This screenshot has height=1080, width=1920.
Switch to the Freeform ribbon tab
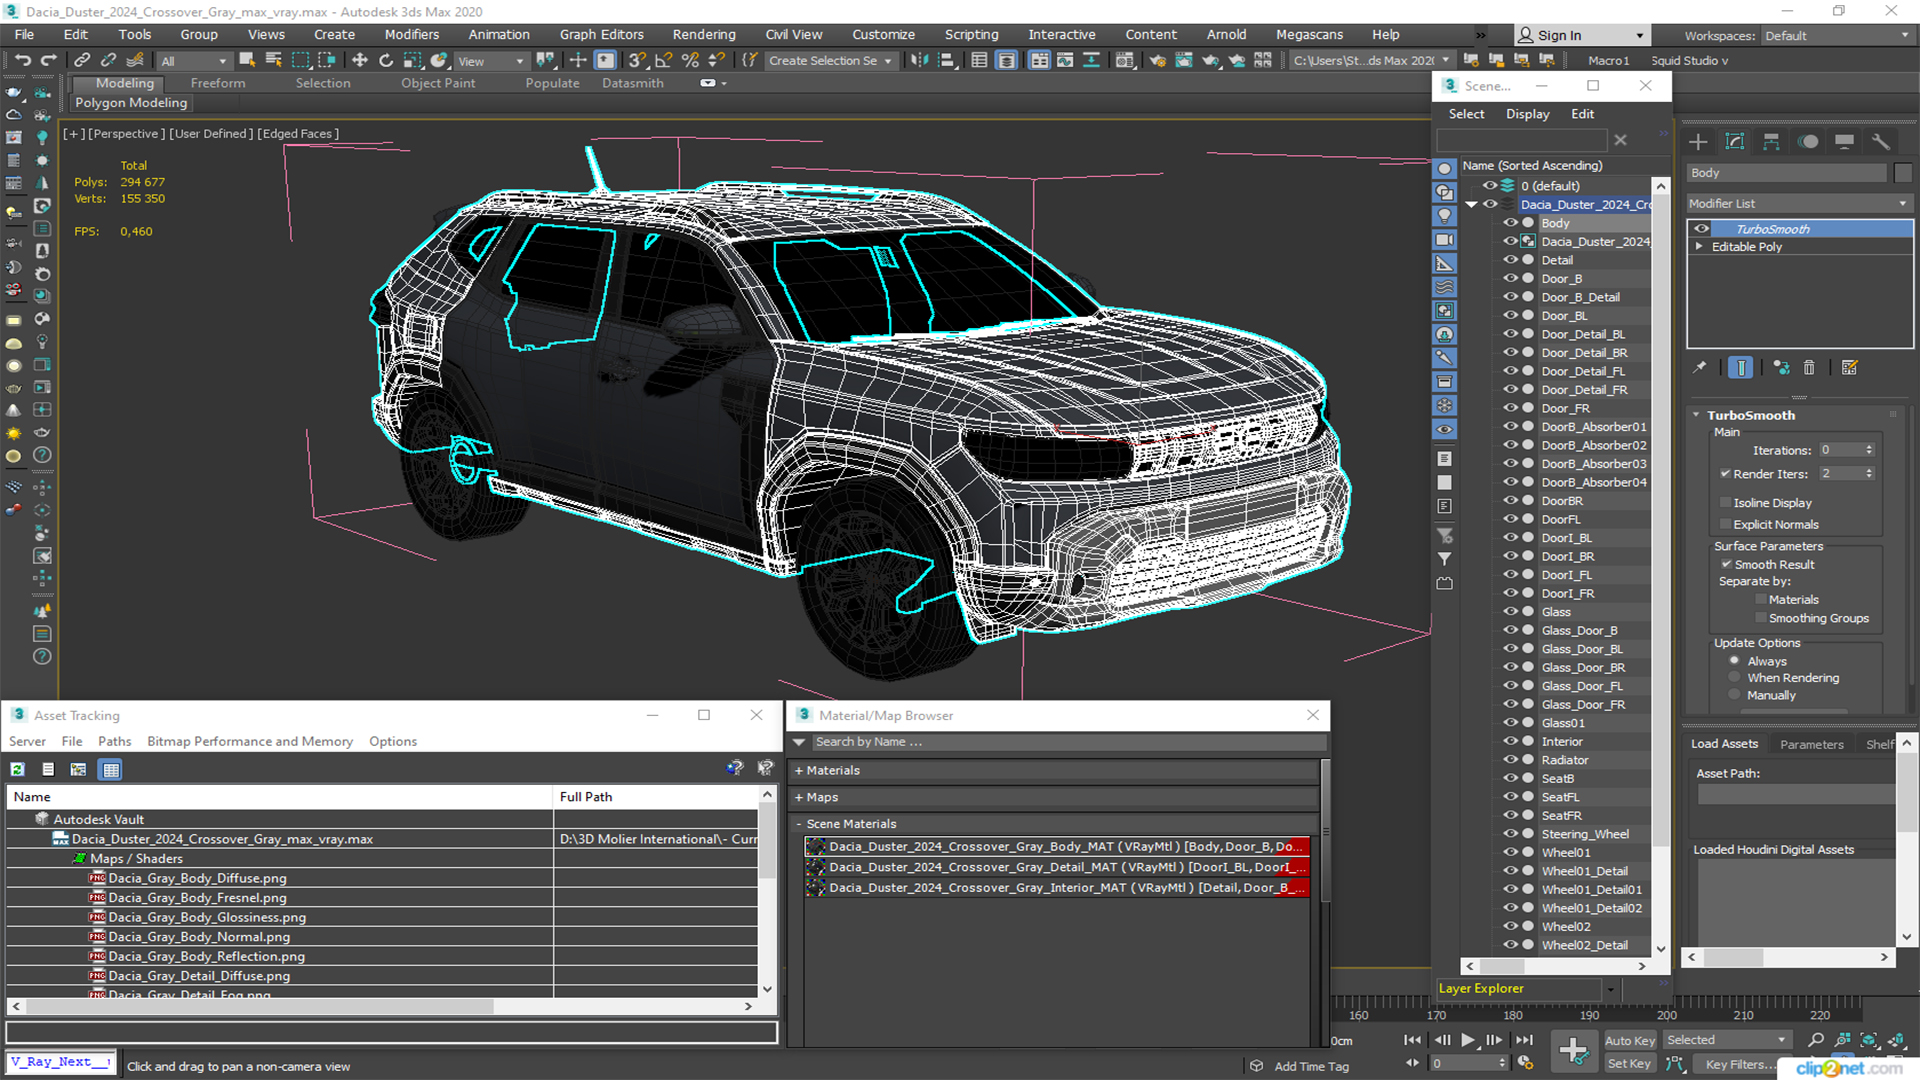click(218, 83)
